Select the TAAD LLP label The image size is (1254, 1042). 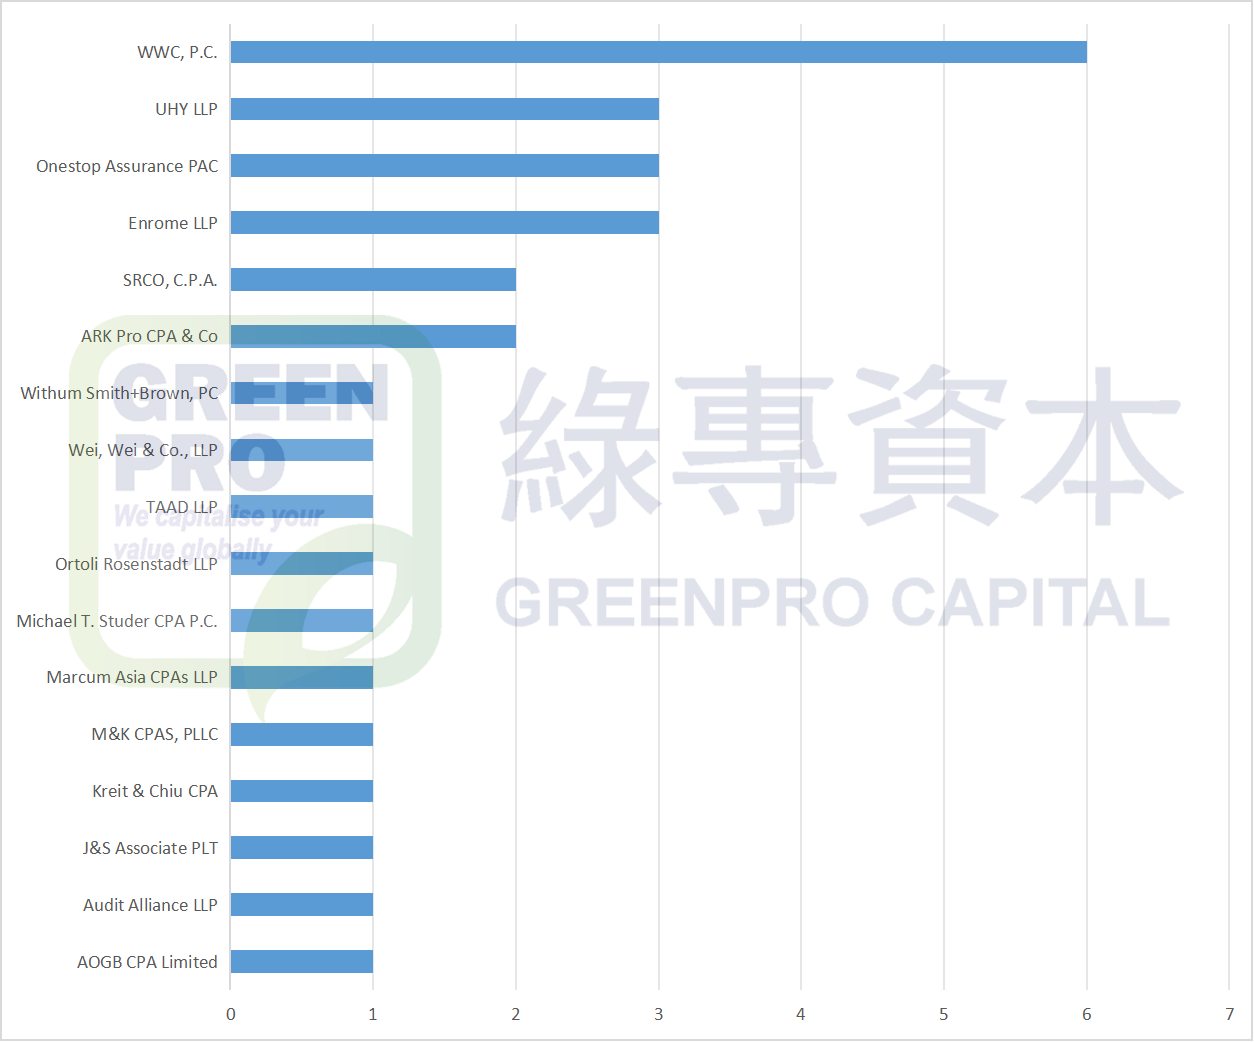(180, 507)
